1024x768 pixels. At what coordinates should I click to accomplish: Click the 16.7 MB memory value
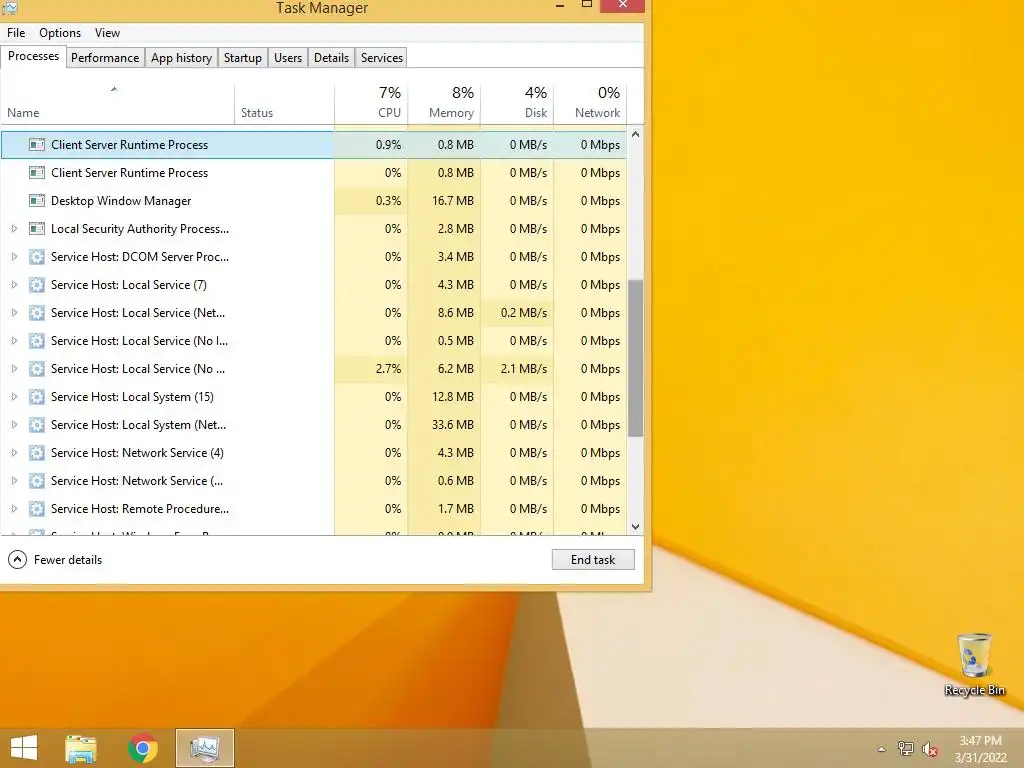[x=453, y=201]
